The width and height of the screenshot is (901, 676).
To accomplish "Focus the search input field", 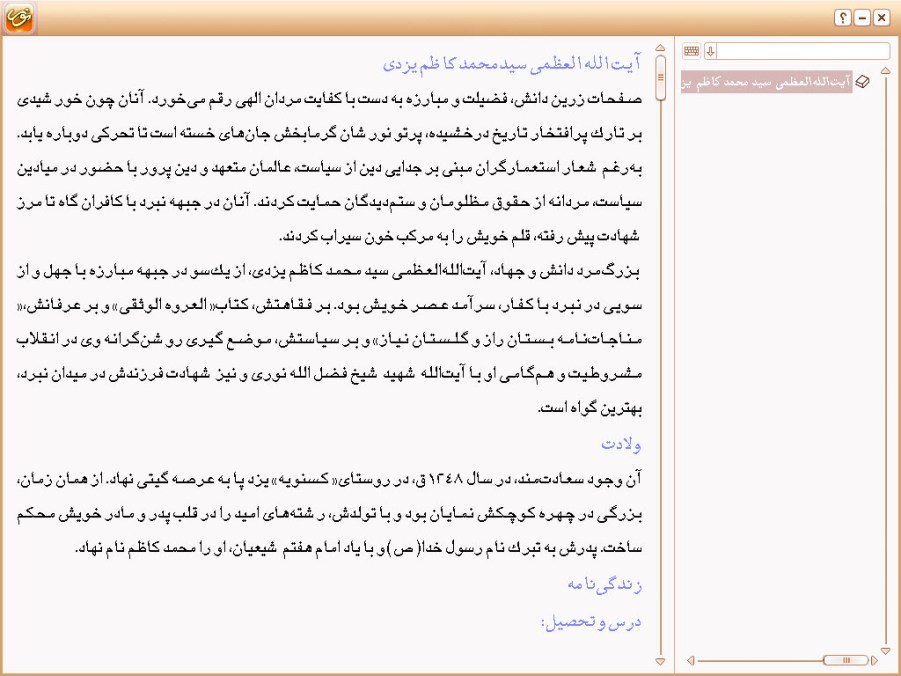I will tap(803, 51).
